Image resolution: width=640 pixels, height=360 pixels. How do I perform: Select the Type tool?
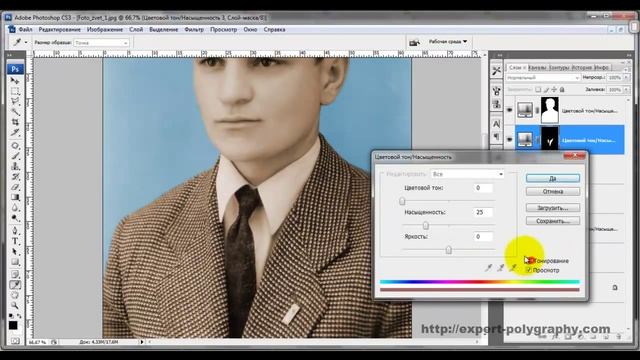[15, 241]
